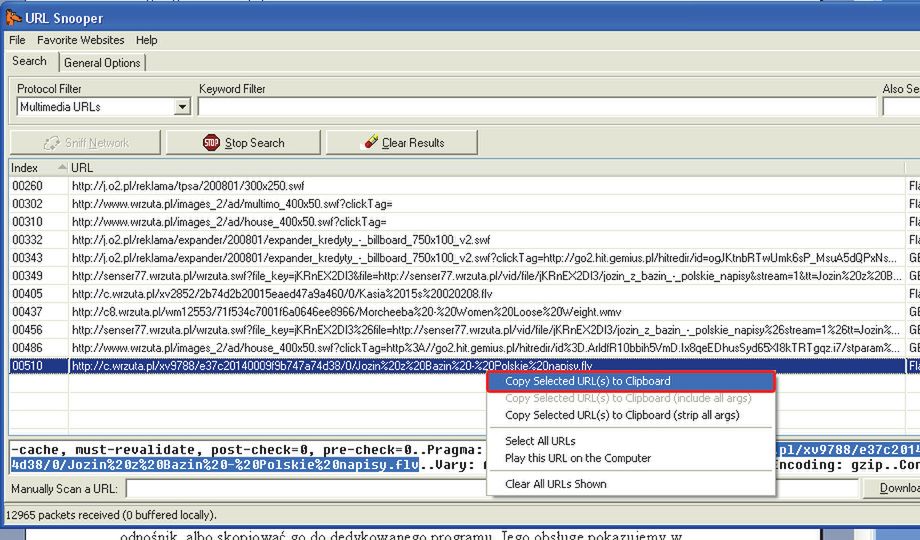The image size is (920, 540).
Task: Select the Multimedia URLs combo box
Action: click(x=103, y=107)
